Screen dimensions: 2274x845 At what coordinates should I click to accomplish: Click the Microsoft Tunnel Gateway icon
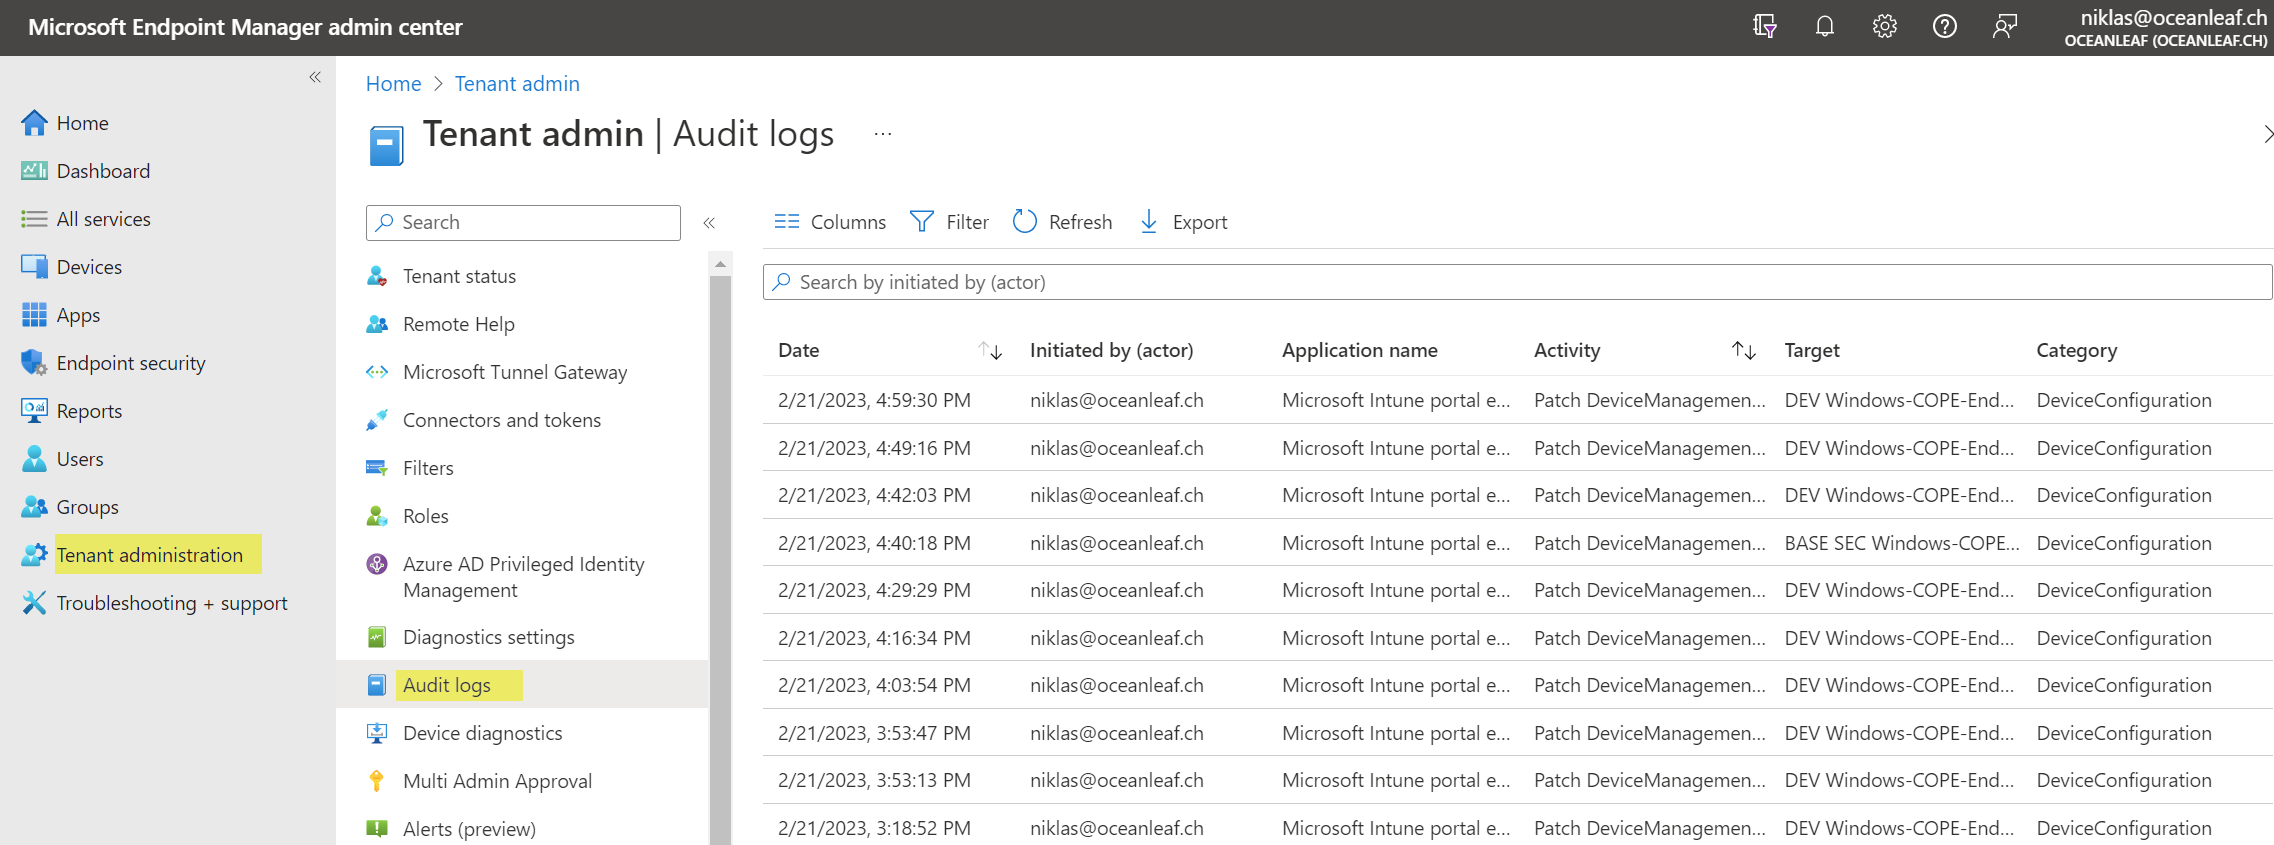click(377, 372)
